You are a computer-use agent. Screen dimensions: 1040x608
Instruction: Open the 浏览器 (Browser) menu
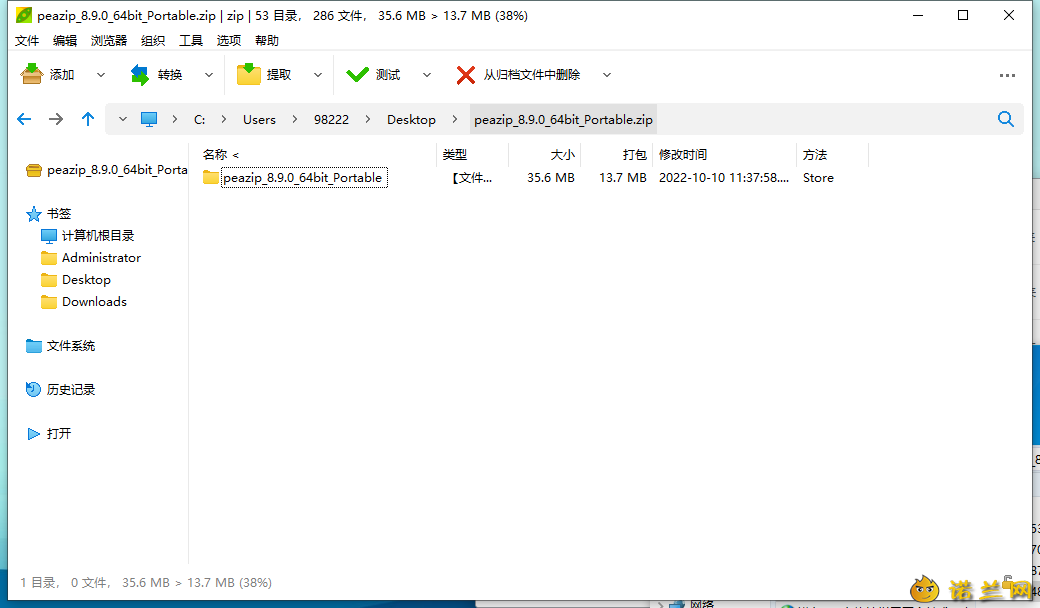click(109, 40)
